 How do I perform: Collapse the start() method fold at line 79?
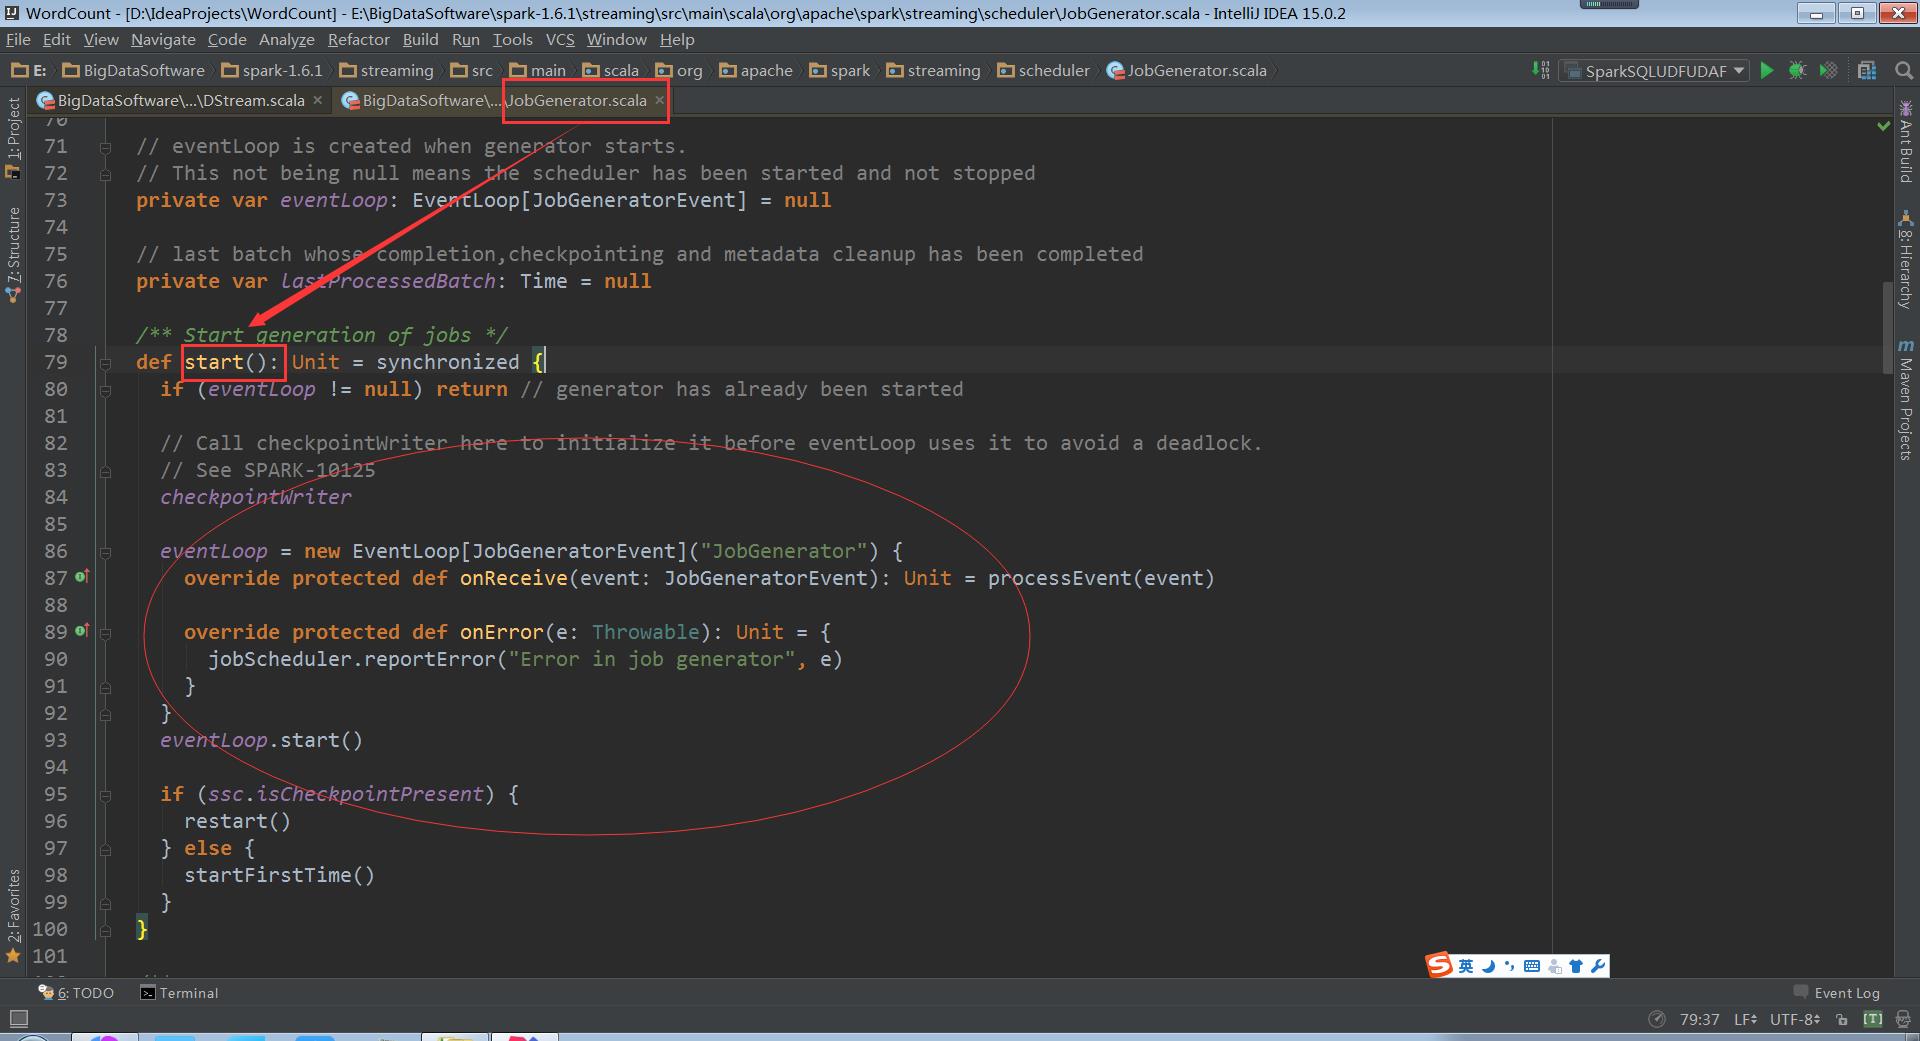105,362
